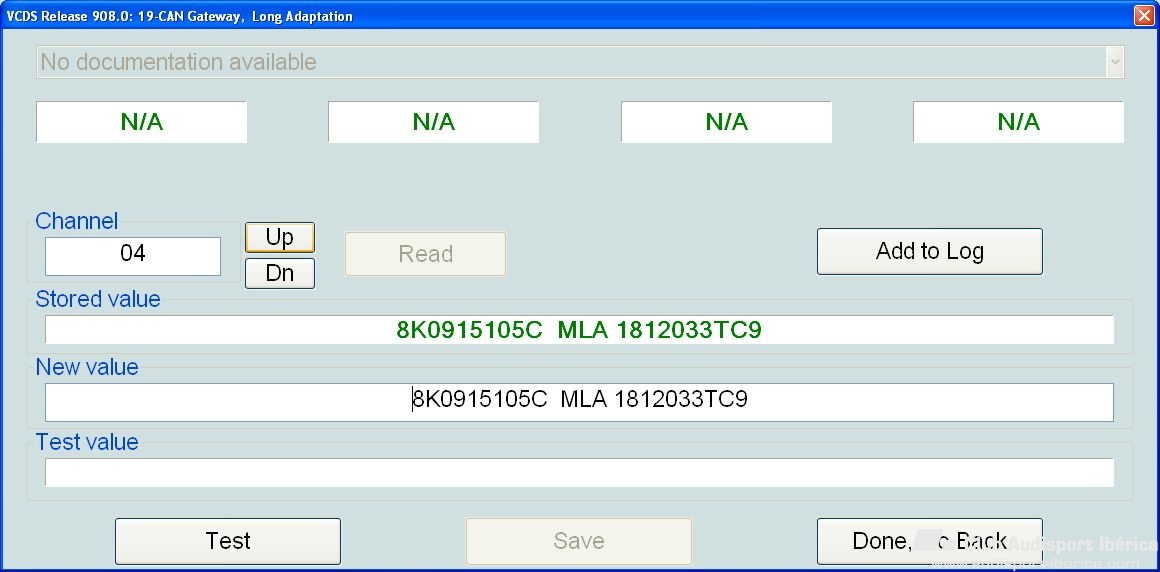Close the VCDS Long Adaptation window

pyautogui.click(x=1144, y=16)
